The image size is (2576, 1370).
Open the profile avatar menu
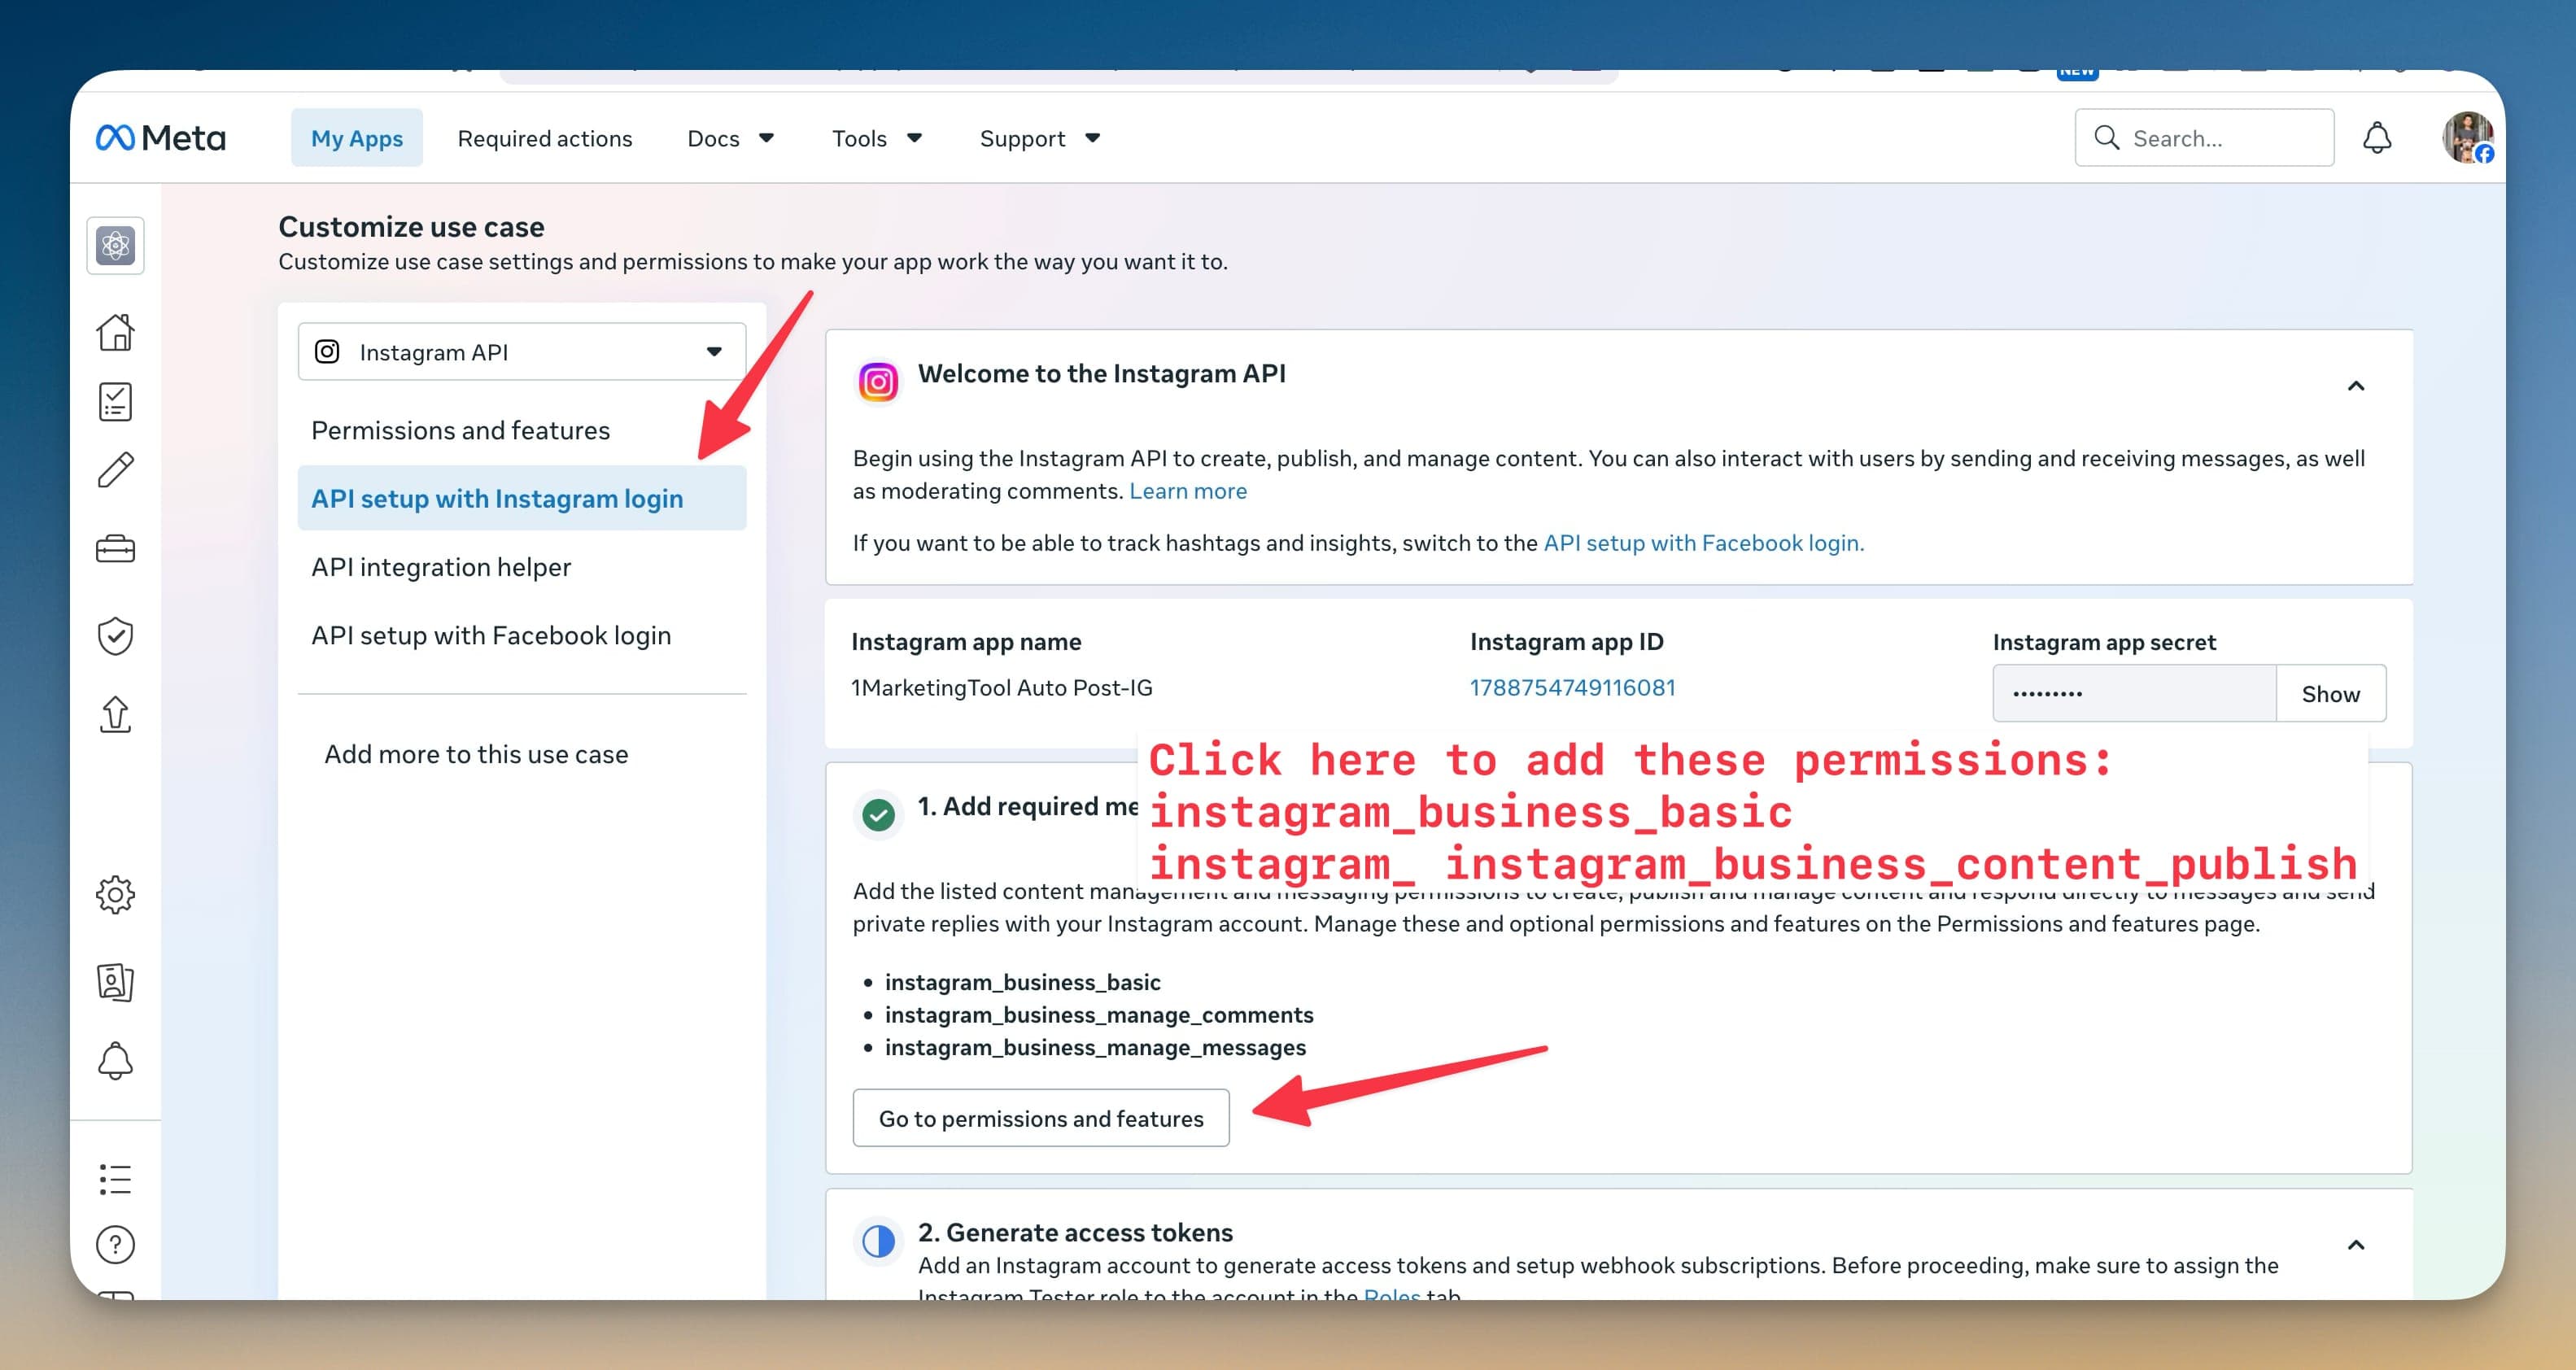(x=2468, y=138)
